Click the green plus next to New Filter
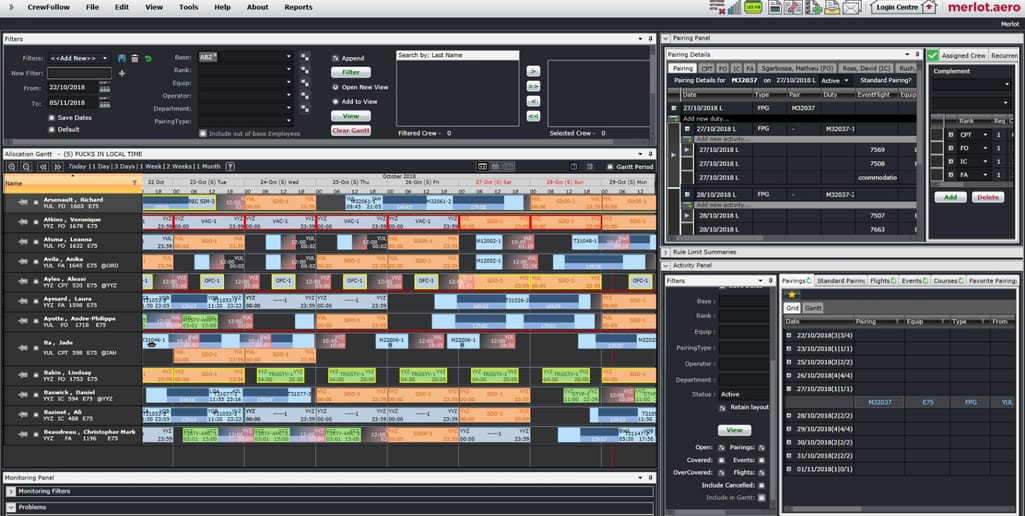This screenshot has height=516, width=1025. click(x=122, y=73)
